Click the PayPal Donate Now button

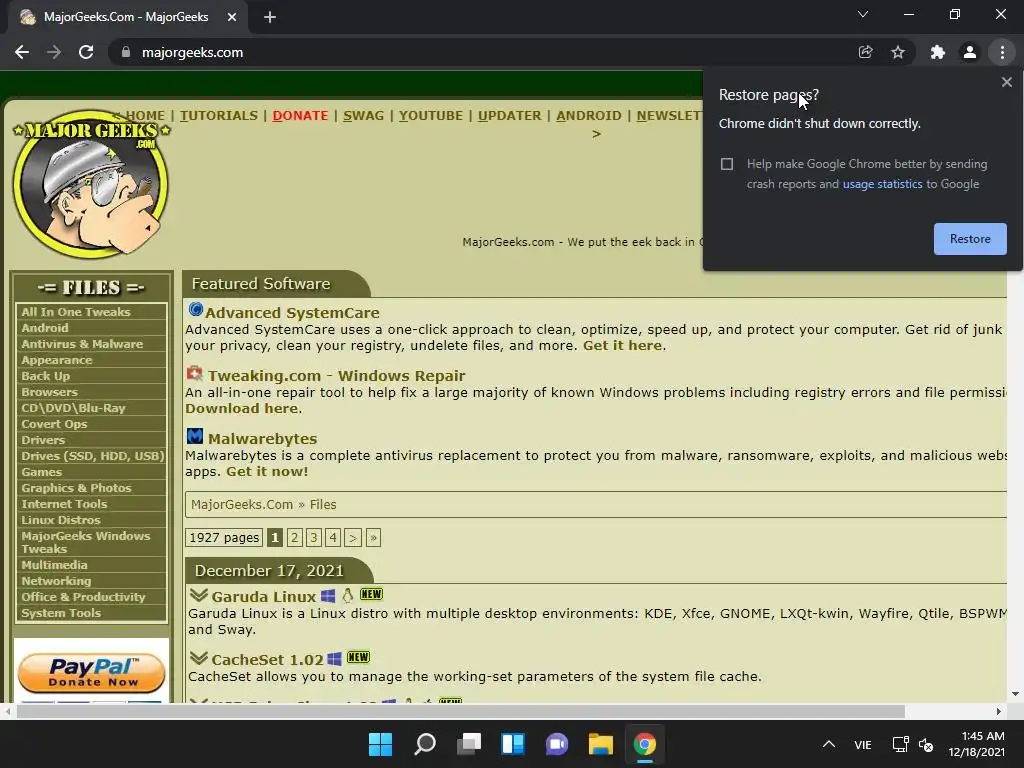(91, 673)
